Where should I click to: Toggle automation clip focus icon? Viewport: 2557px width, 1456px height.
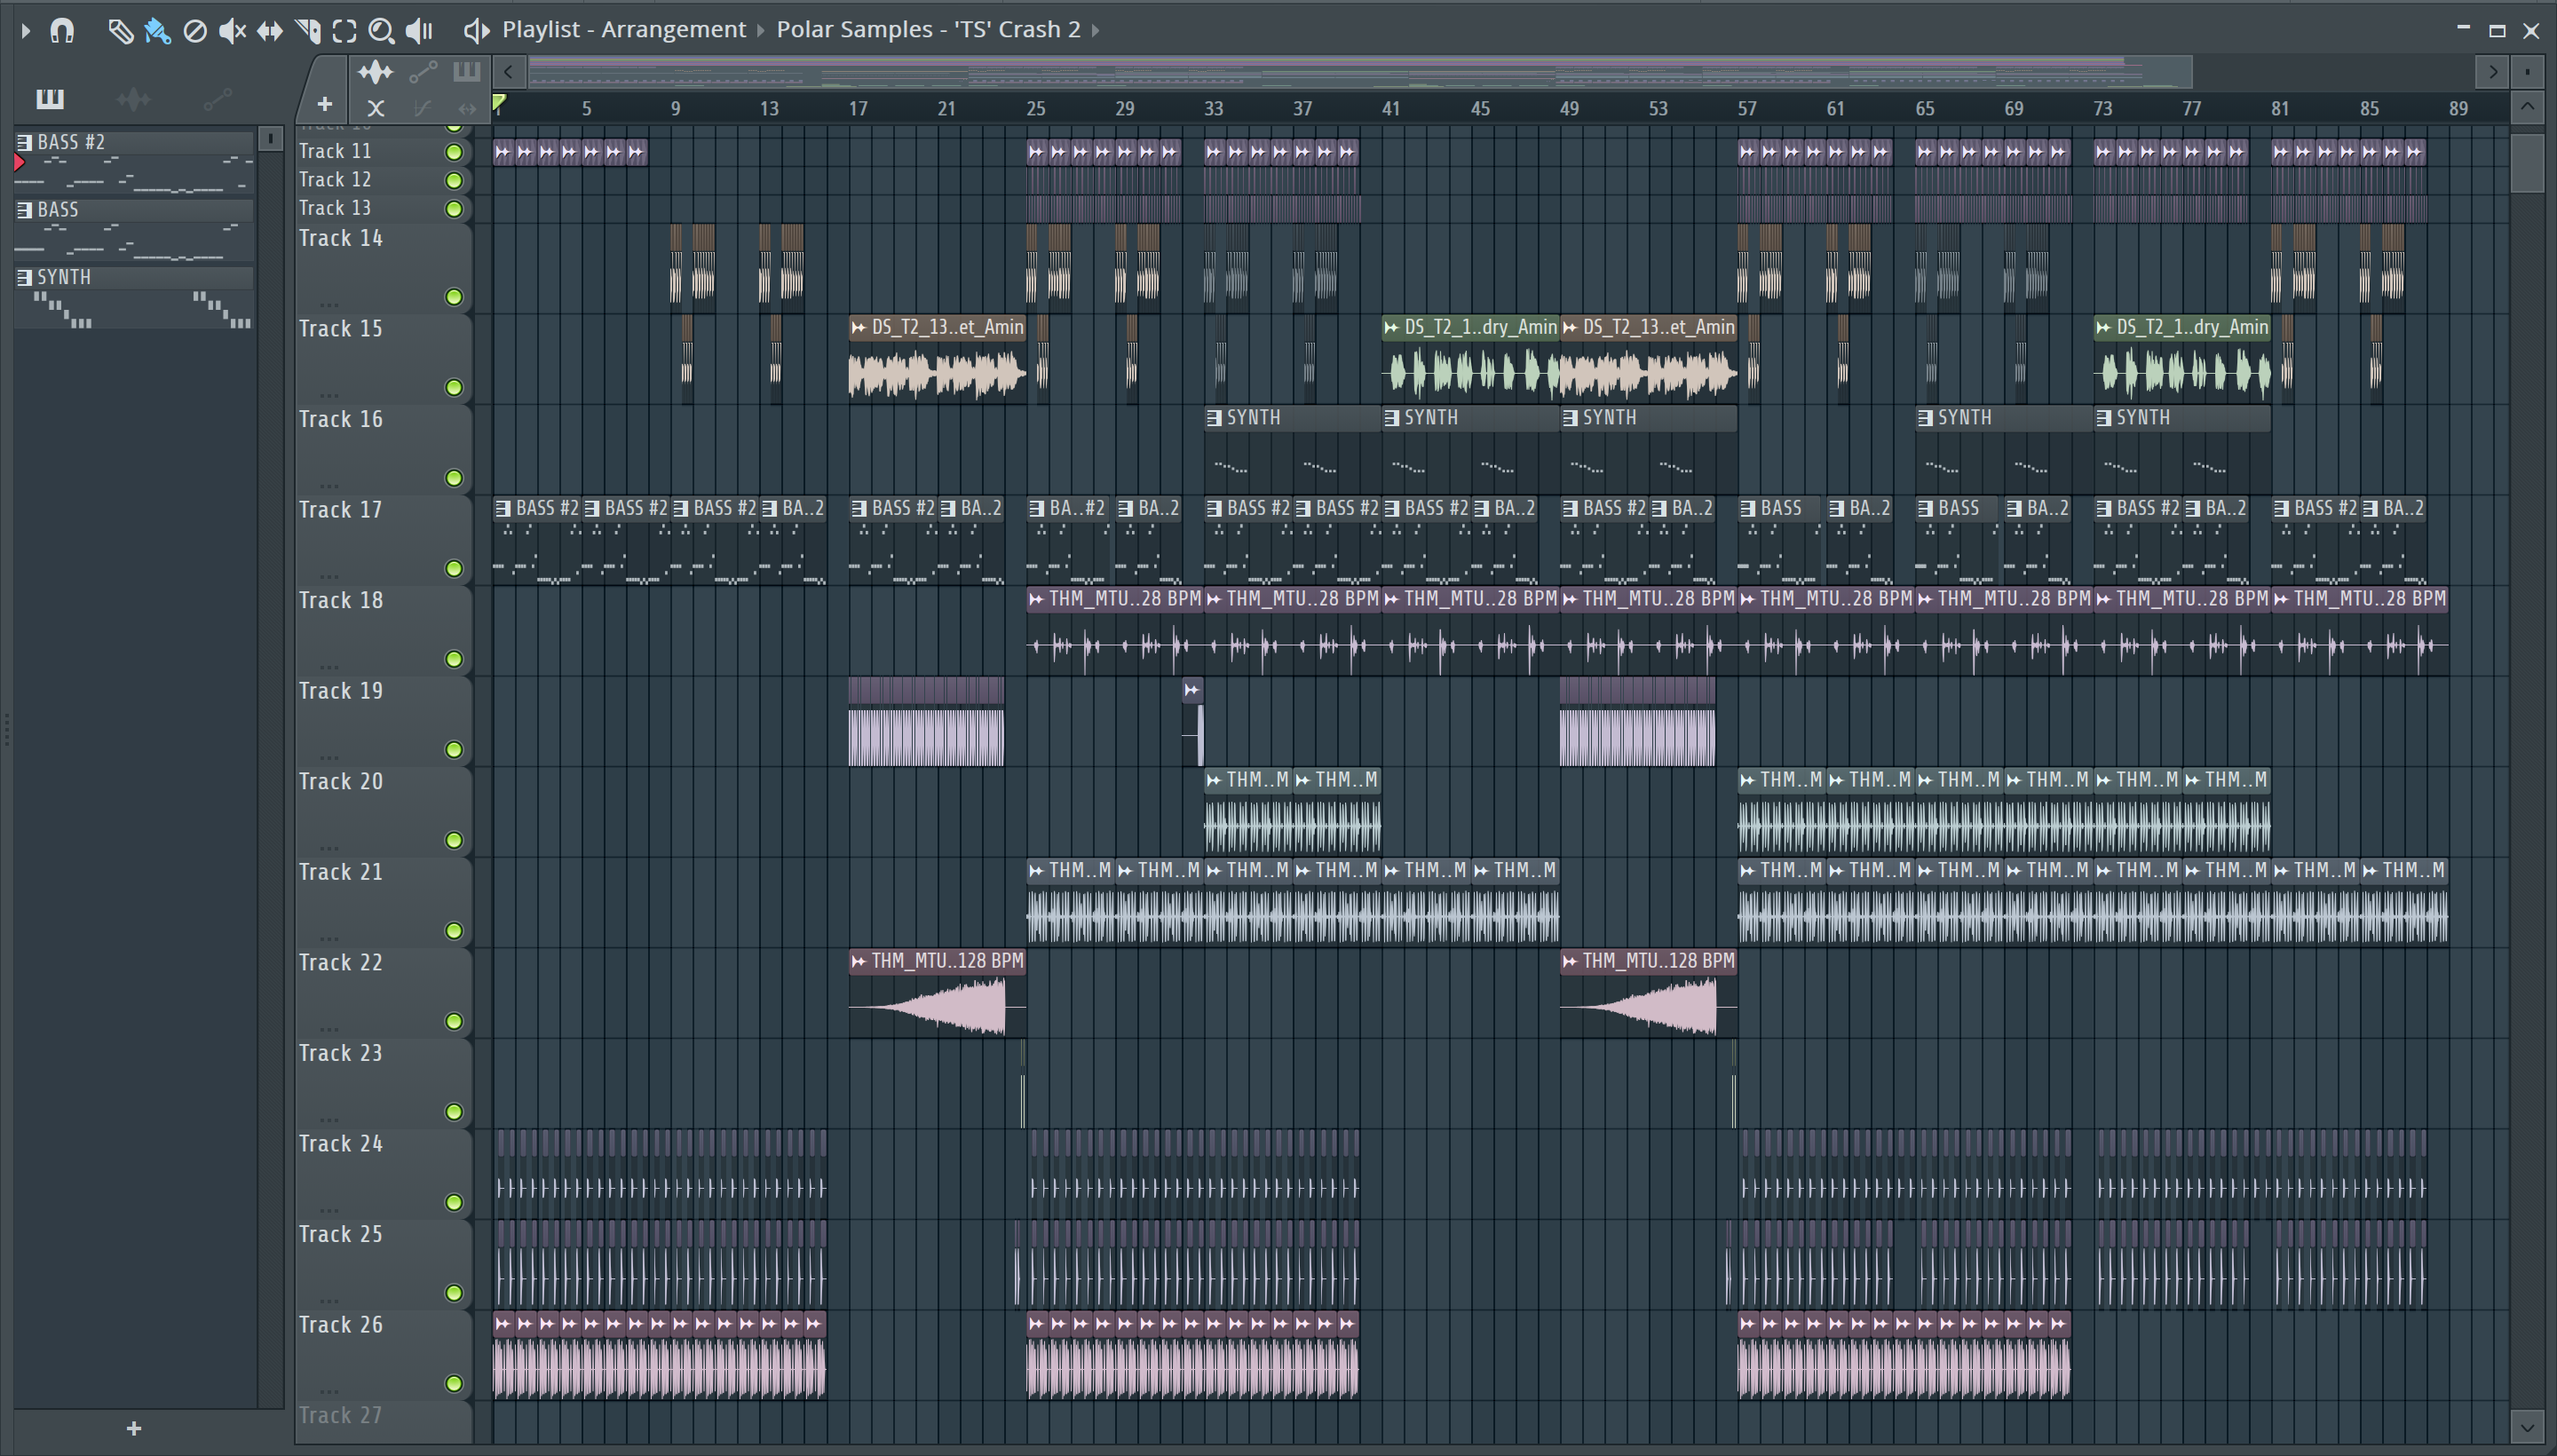point(422,72)
